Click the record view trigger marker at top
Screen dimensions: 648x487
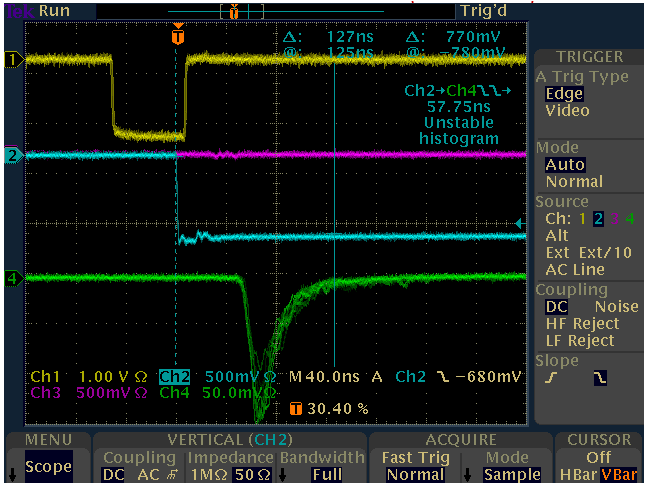point(234,12)
